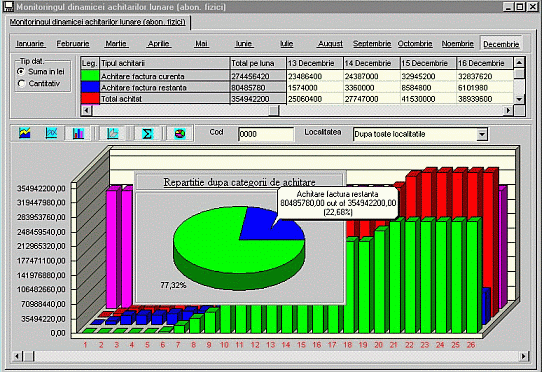Select the line chart icon
542x372 pixels.
click(x=52, y=133)
